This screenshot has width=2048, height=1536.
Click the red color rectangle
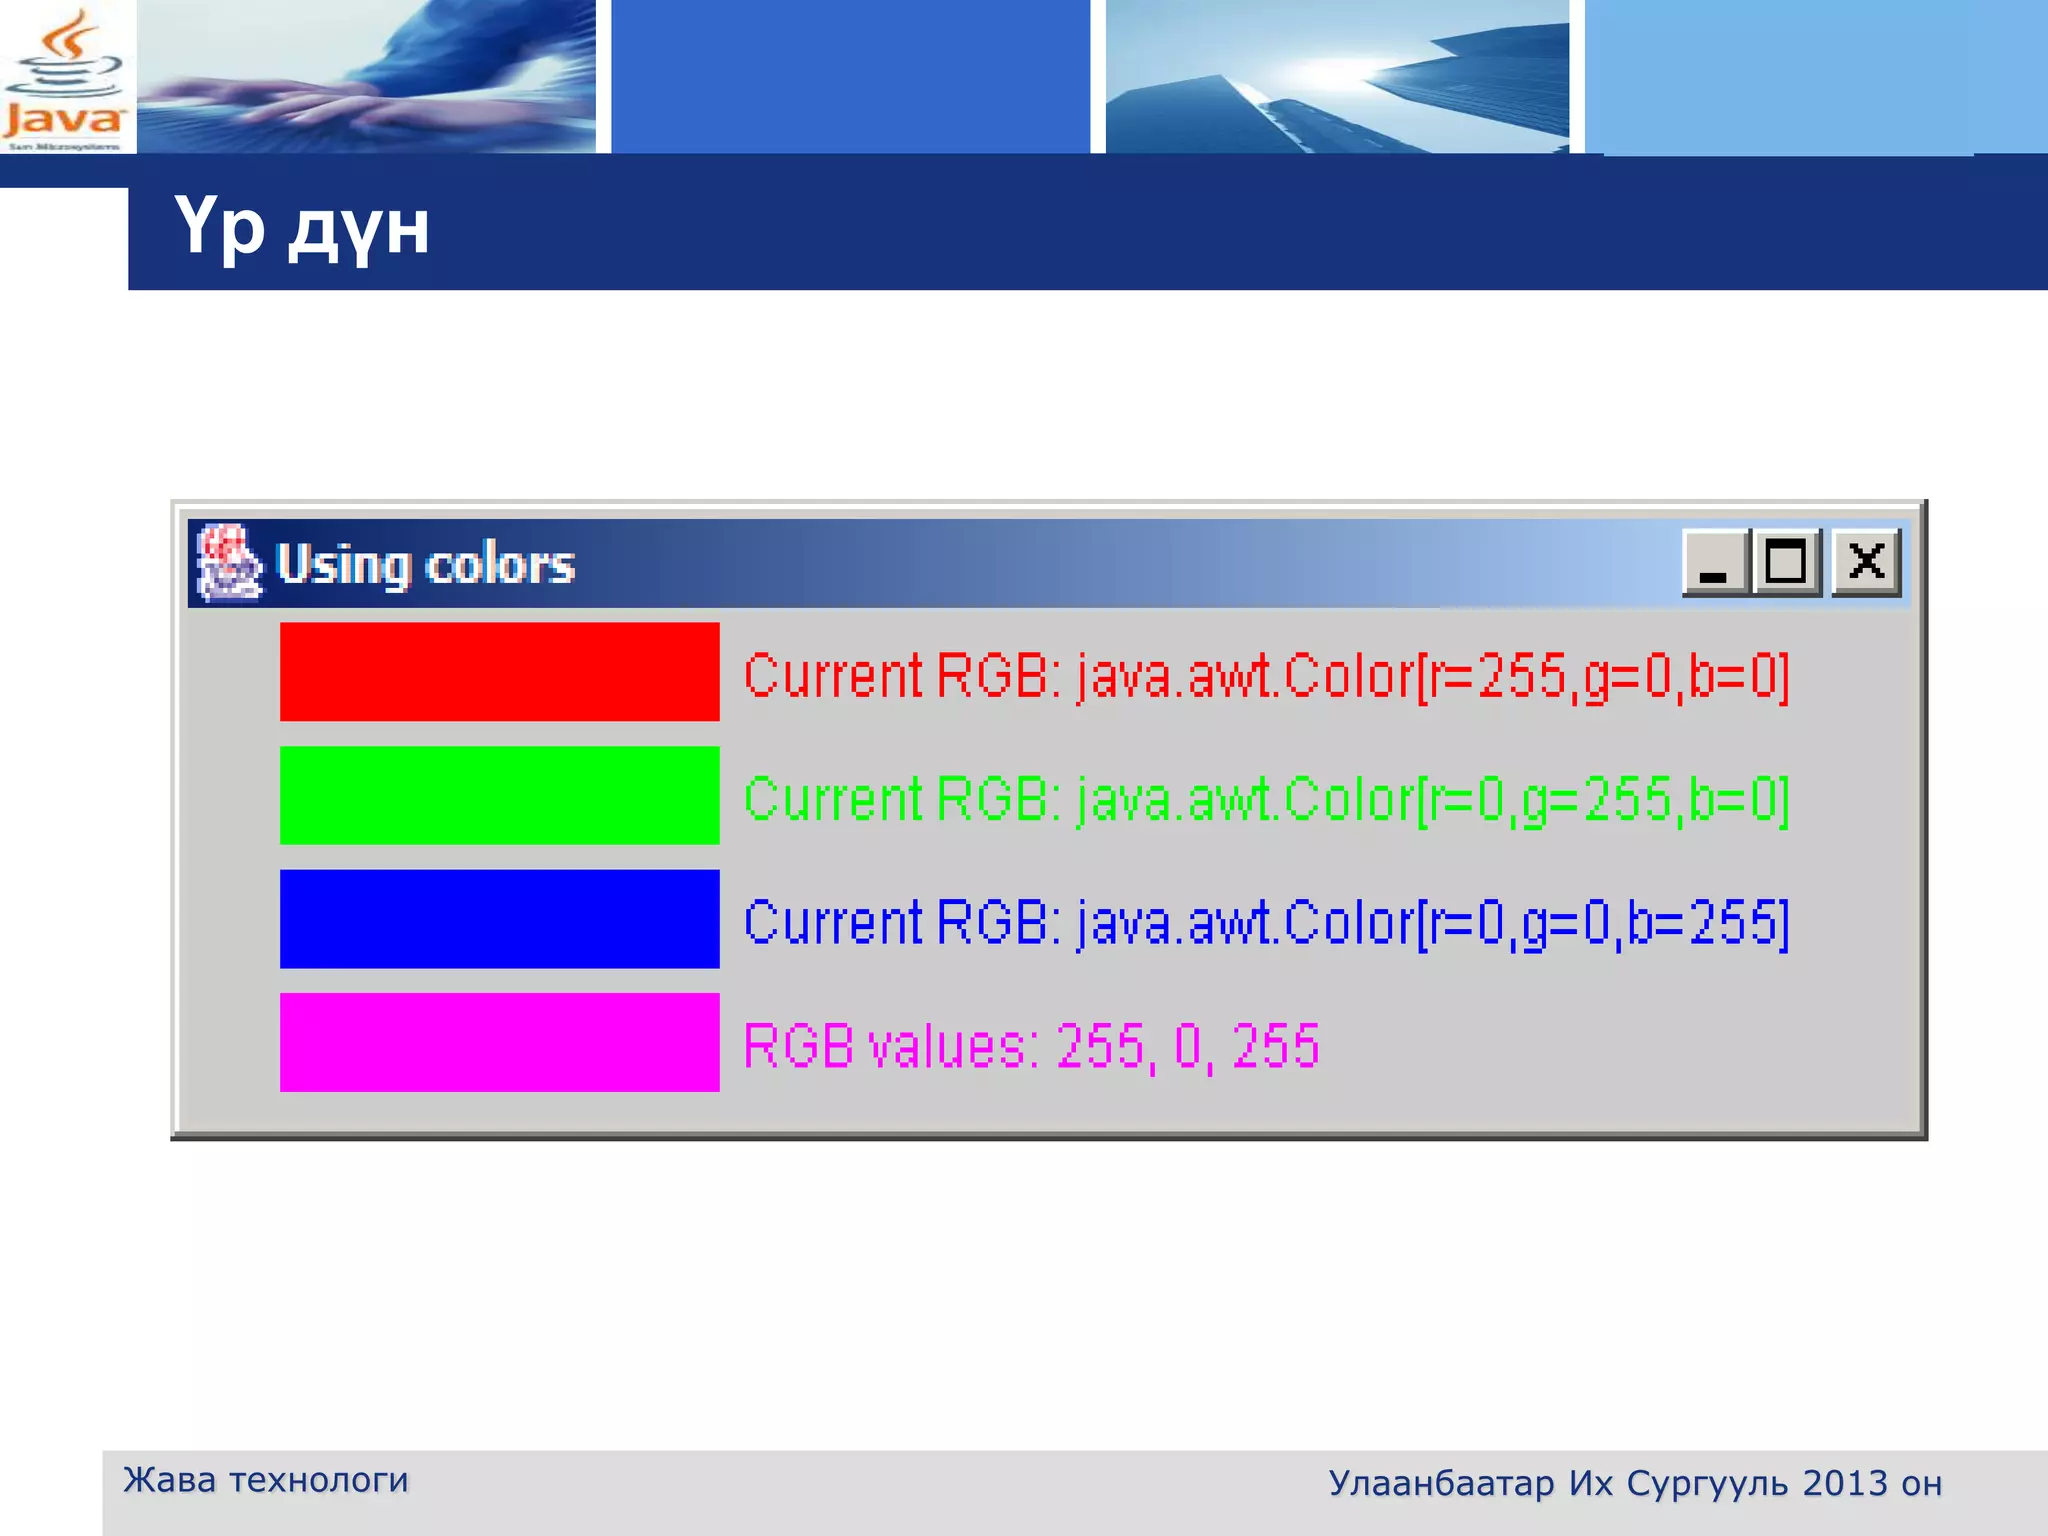point(499,672)
